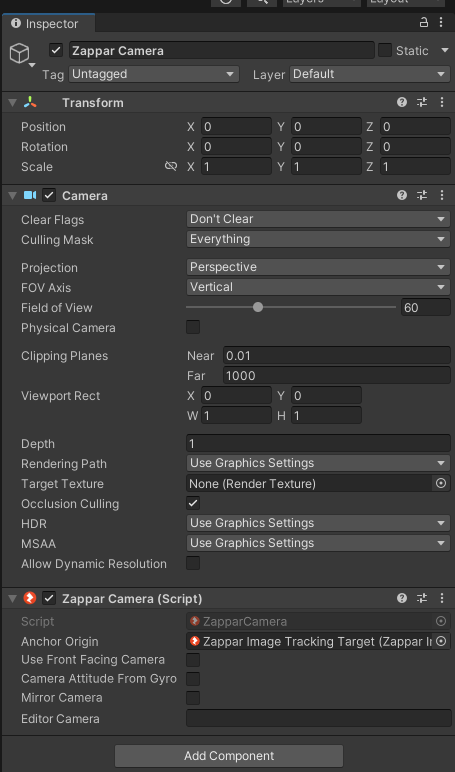Image resolution: width=455 pixels, height=772 pixels.
Task: Open FOV Axis dropdown
Action: click(x=318, y=287)
